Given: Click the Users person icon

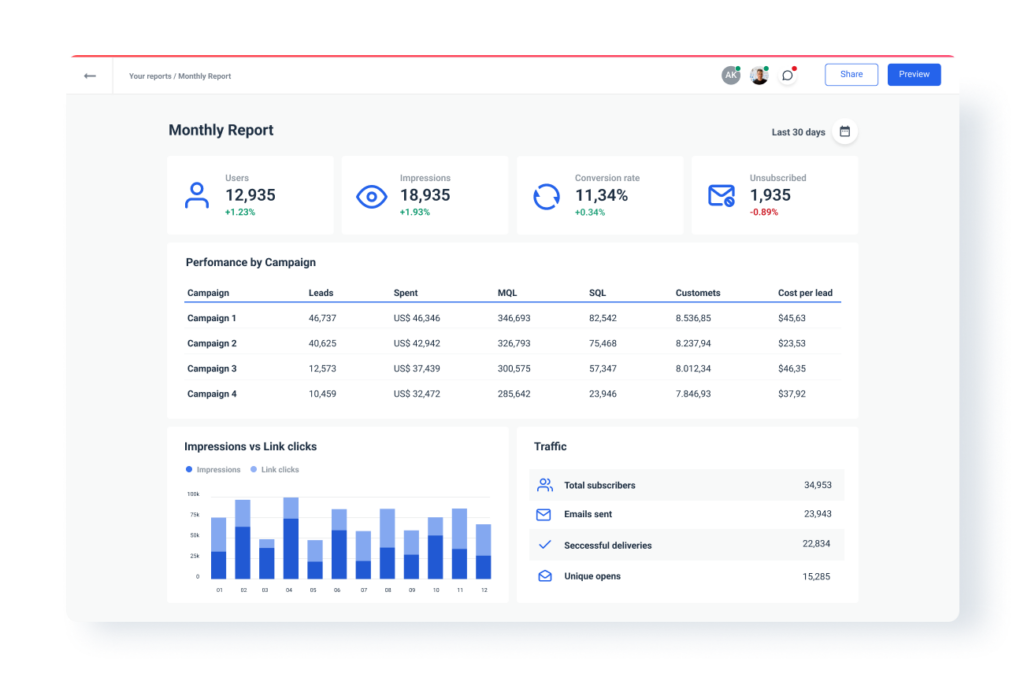Looking at the screenshot, I should [x=197, y=195].
